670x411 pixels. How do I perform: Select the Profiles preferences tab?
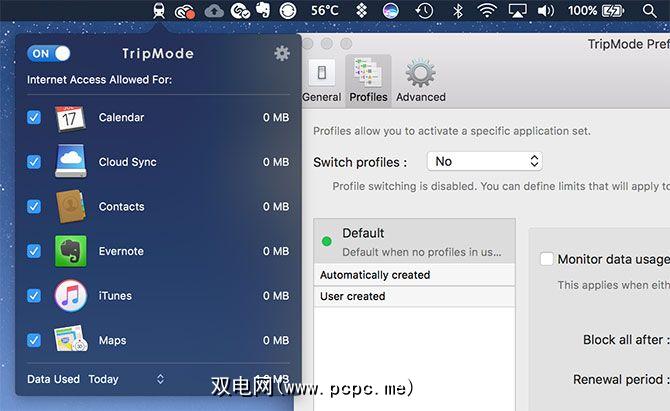(368, 81)
